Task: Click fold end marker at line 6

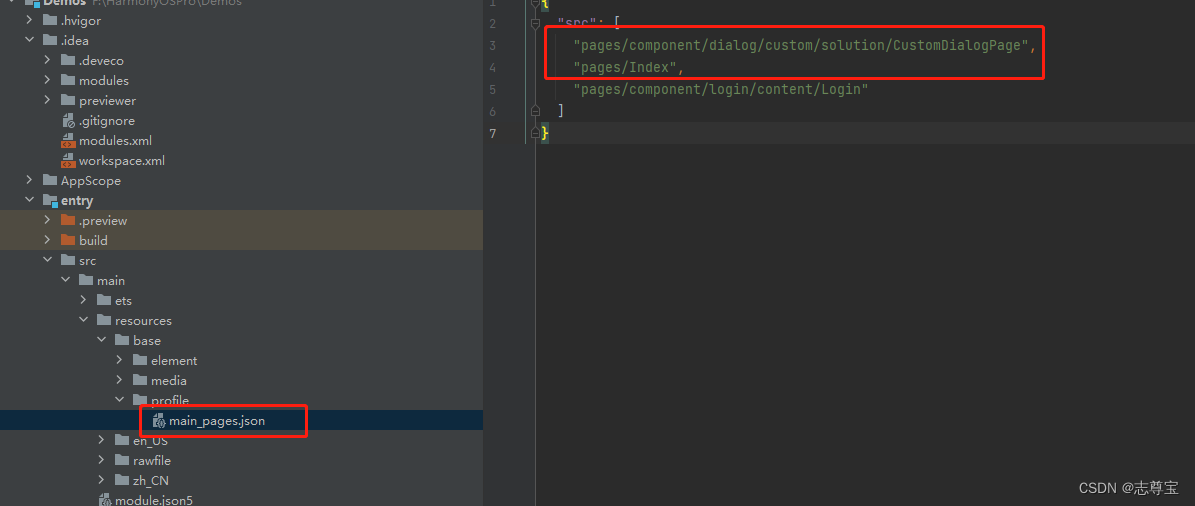Action: point(535,111)
